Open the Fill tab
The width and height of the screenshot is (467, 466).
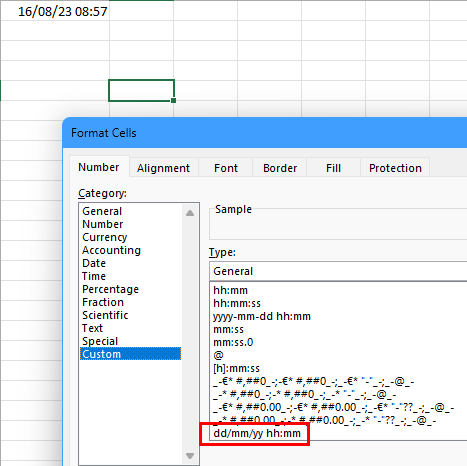coord(333,168)
